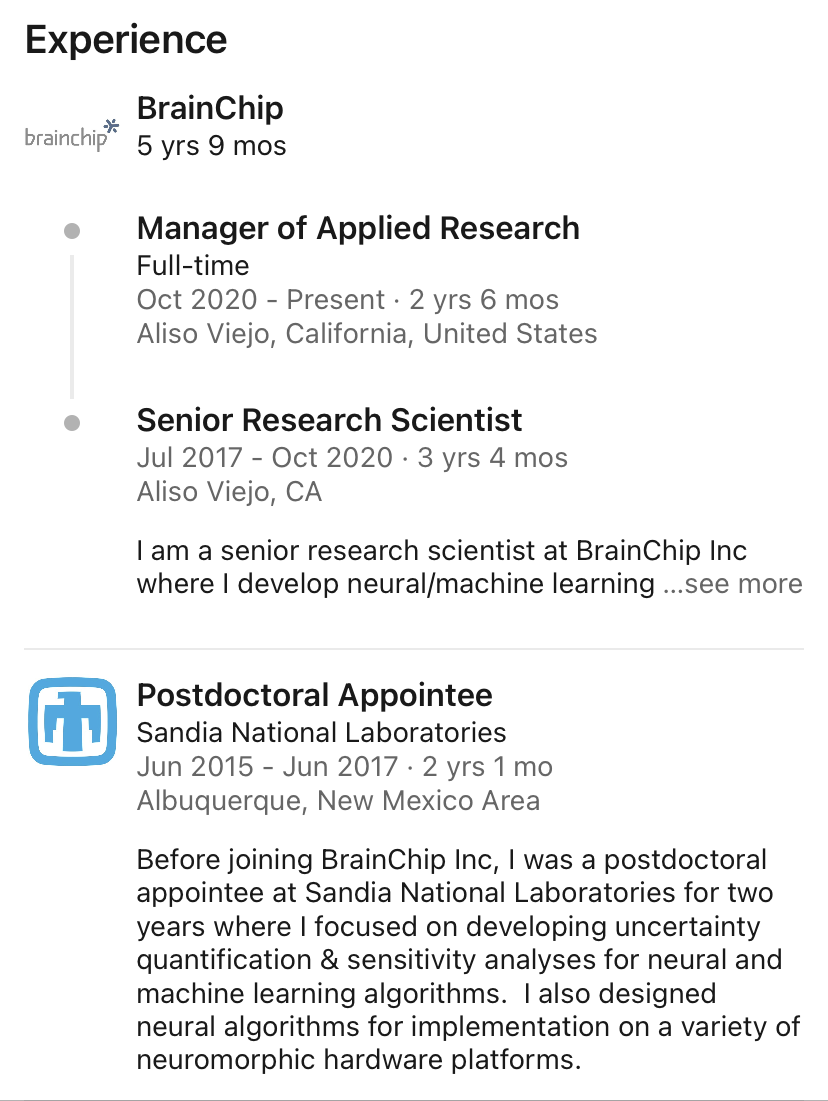Click the Aliso Viejo, California, United States location
Screen dimensions: 828x1101
[367, 334]
